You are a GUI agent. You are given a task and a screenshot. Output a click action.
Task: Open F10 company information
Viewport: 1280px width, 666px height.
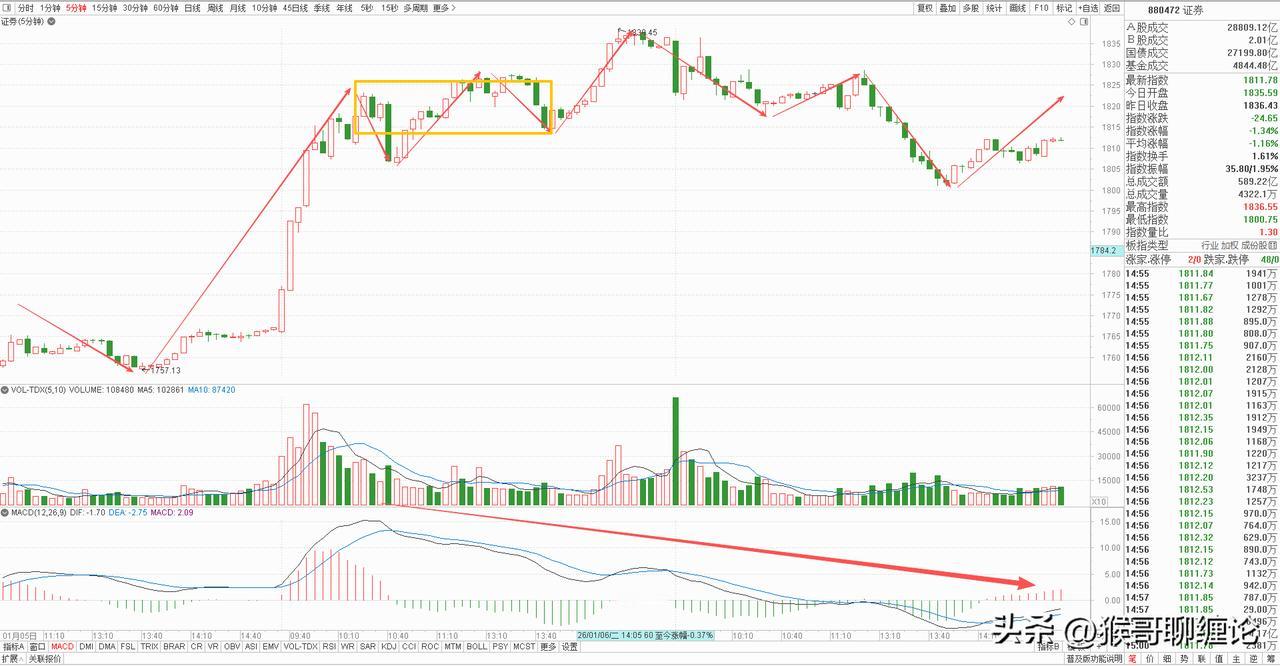coord(1042,7)
